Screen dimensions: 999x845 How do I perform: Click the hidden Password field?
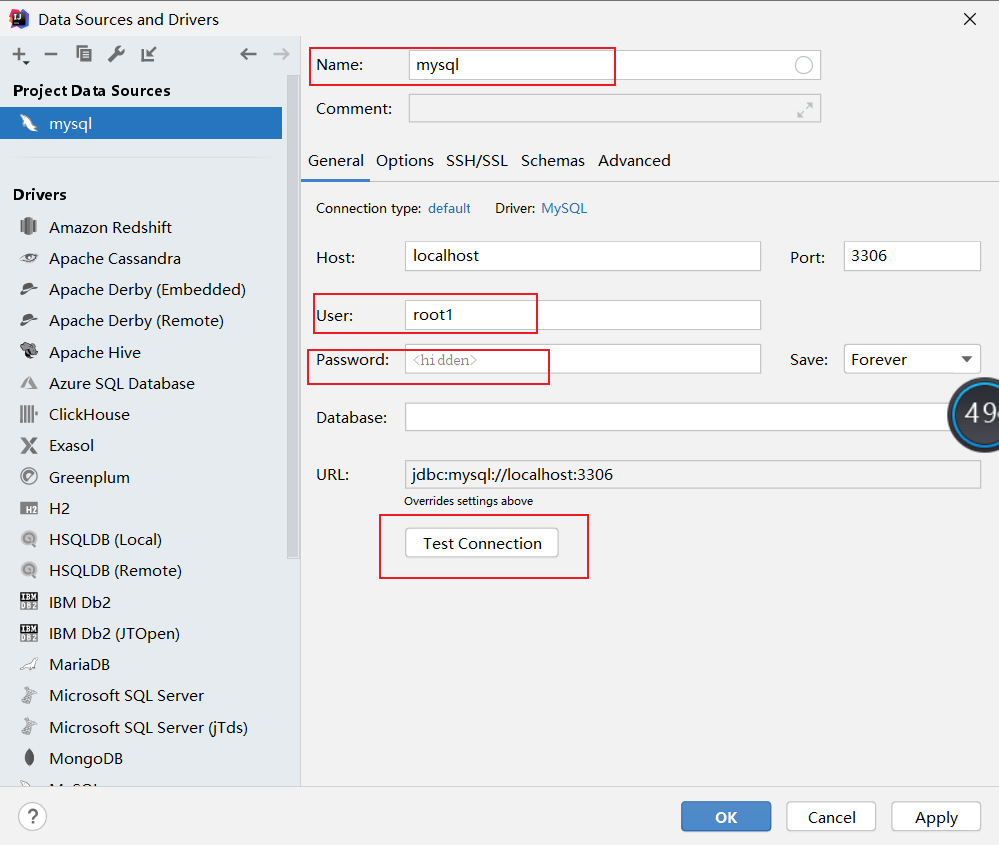pyautogui.click(x=582, y=359)
